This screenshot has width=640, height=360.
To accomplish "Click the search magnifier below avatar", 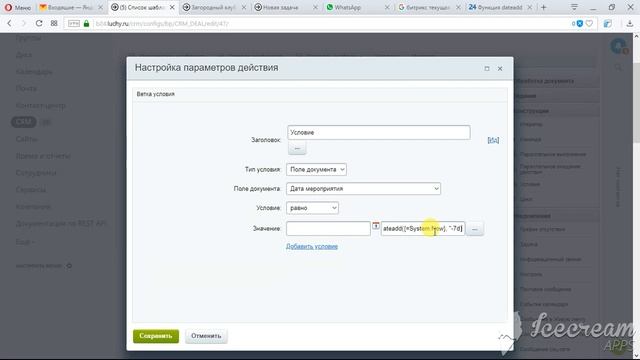I will click(x=619, y=67).
